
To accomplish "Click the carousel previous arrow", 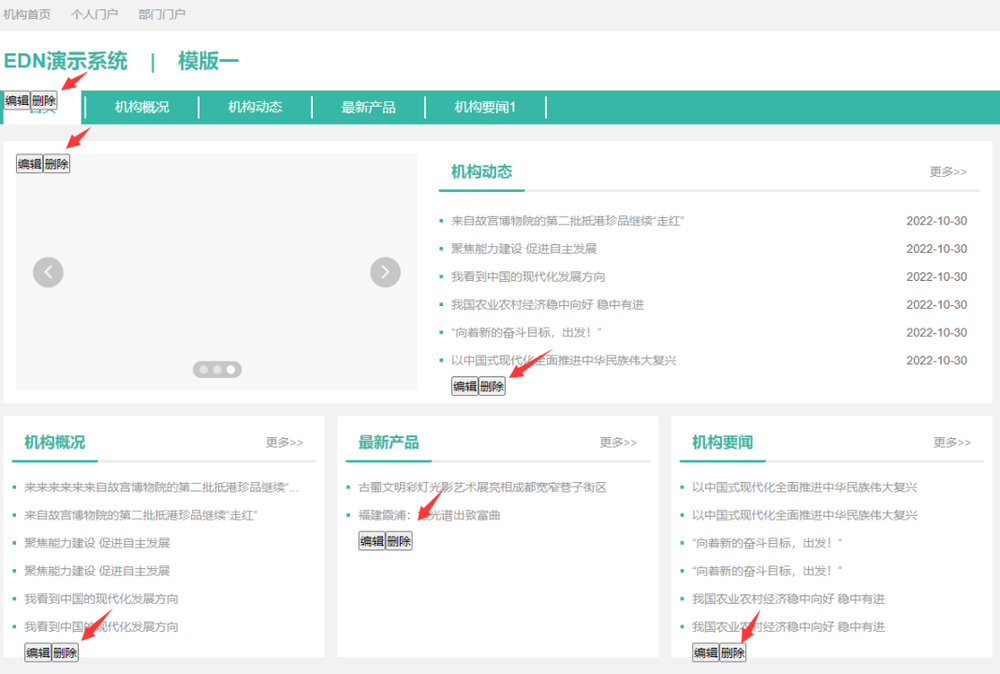I will (x=48, y=272).
